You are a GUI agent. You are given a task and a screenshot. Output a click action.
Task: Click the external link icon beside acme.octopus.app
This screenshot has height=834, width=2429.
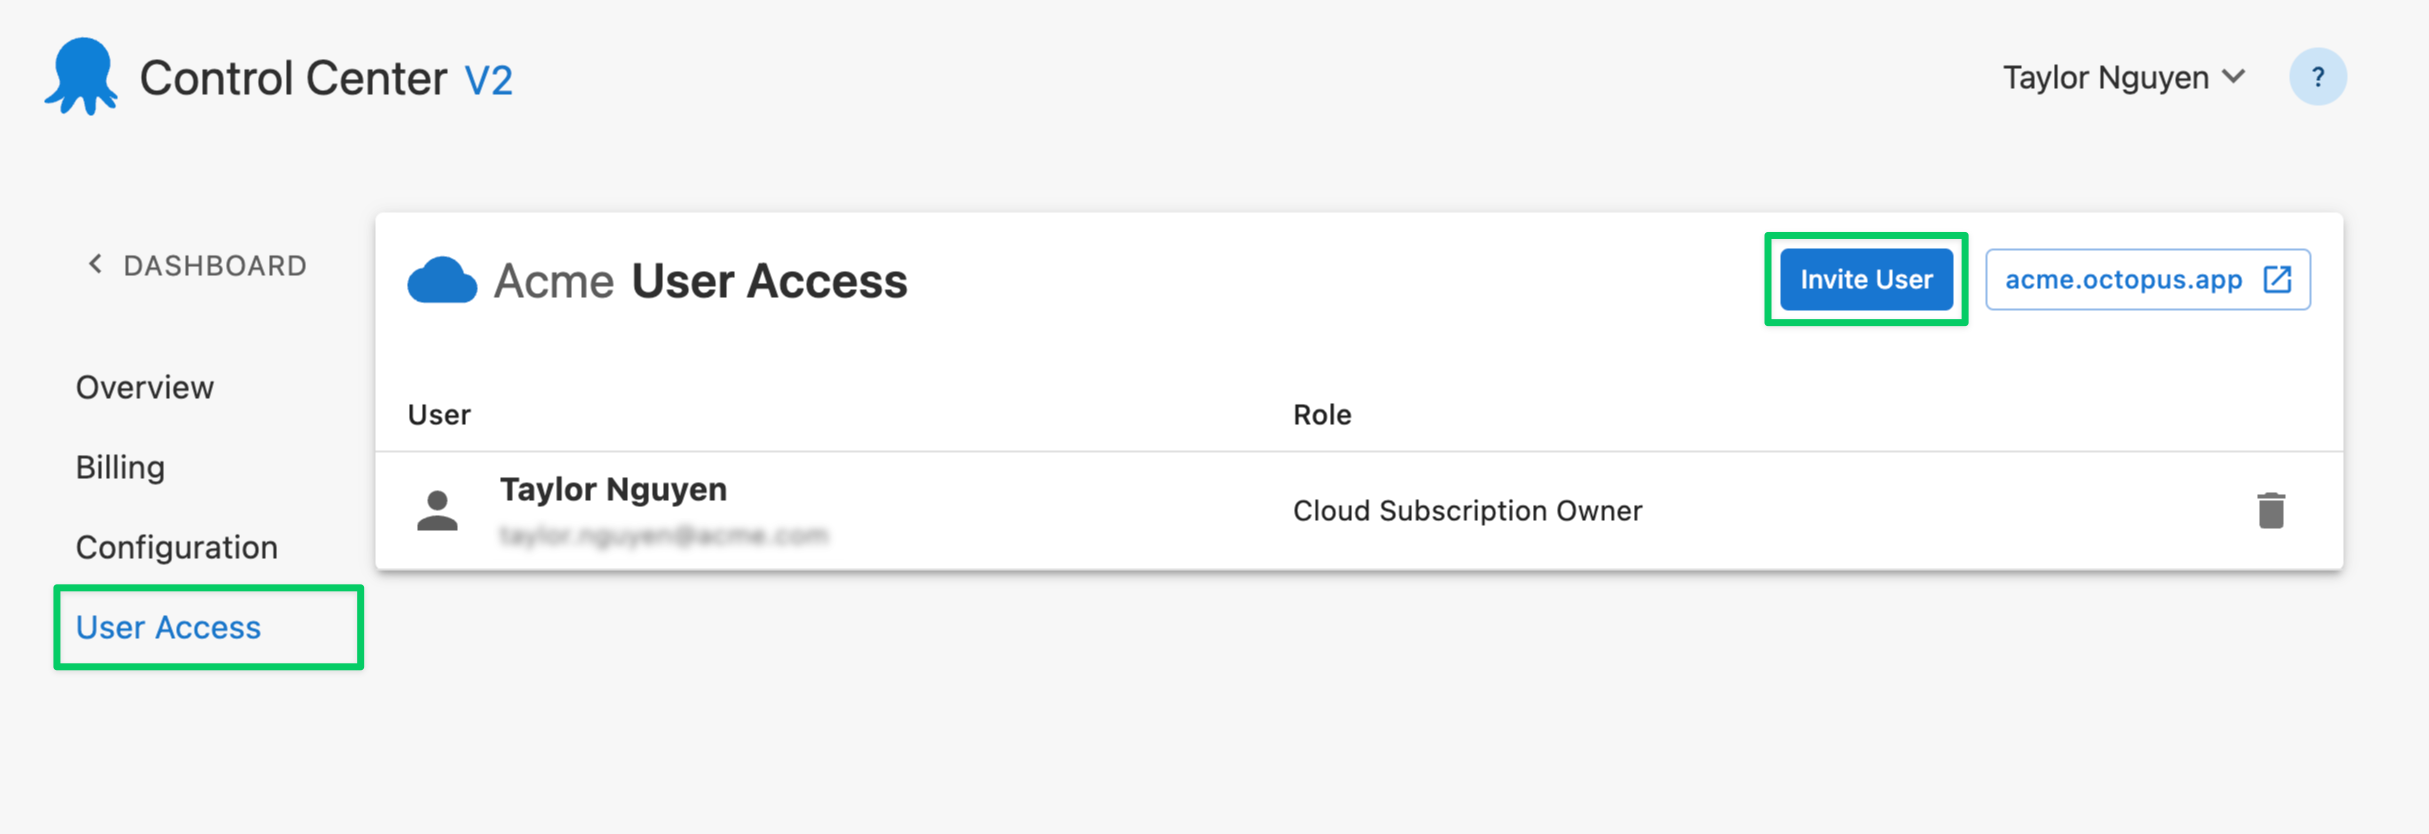[x=2277, y=279]
